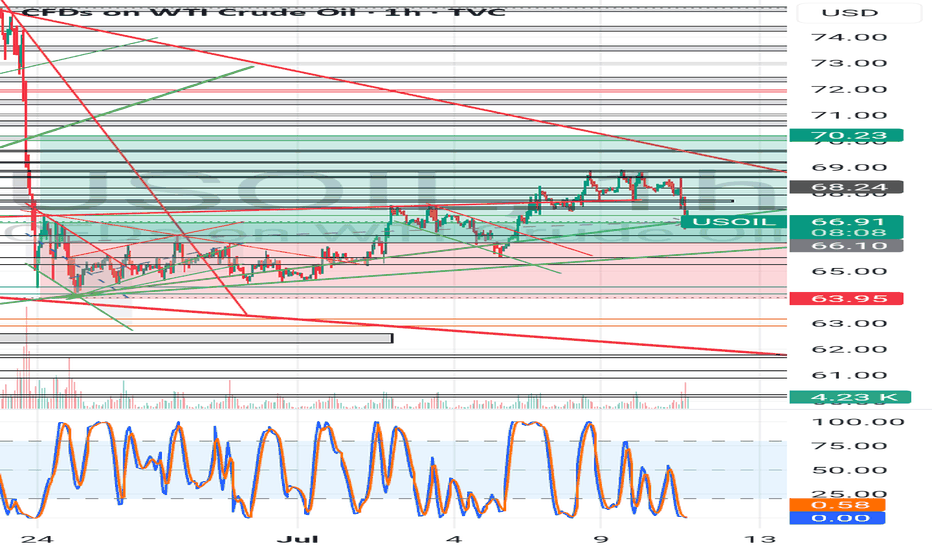932x550 pixels.
Task: Click the '13' date on time axis
Action: (x=760, y=539)
